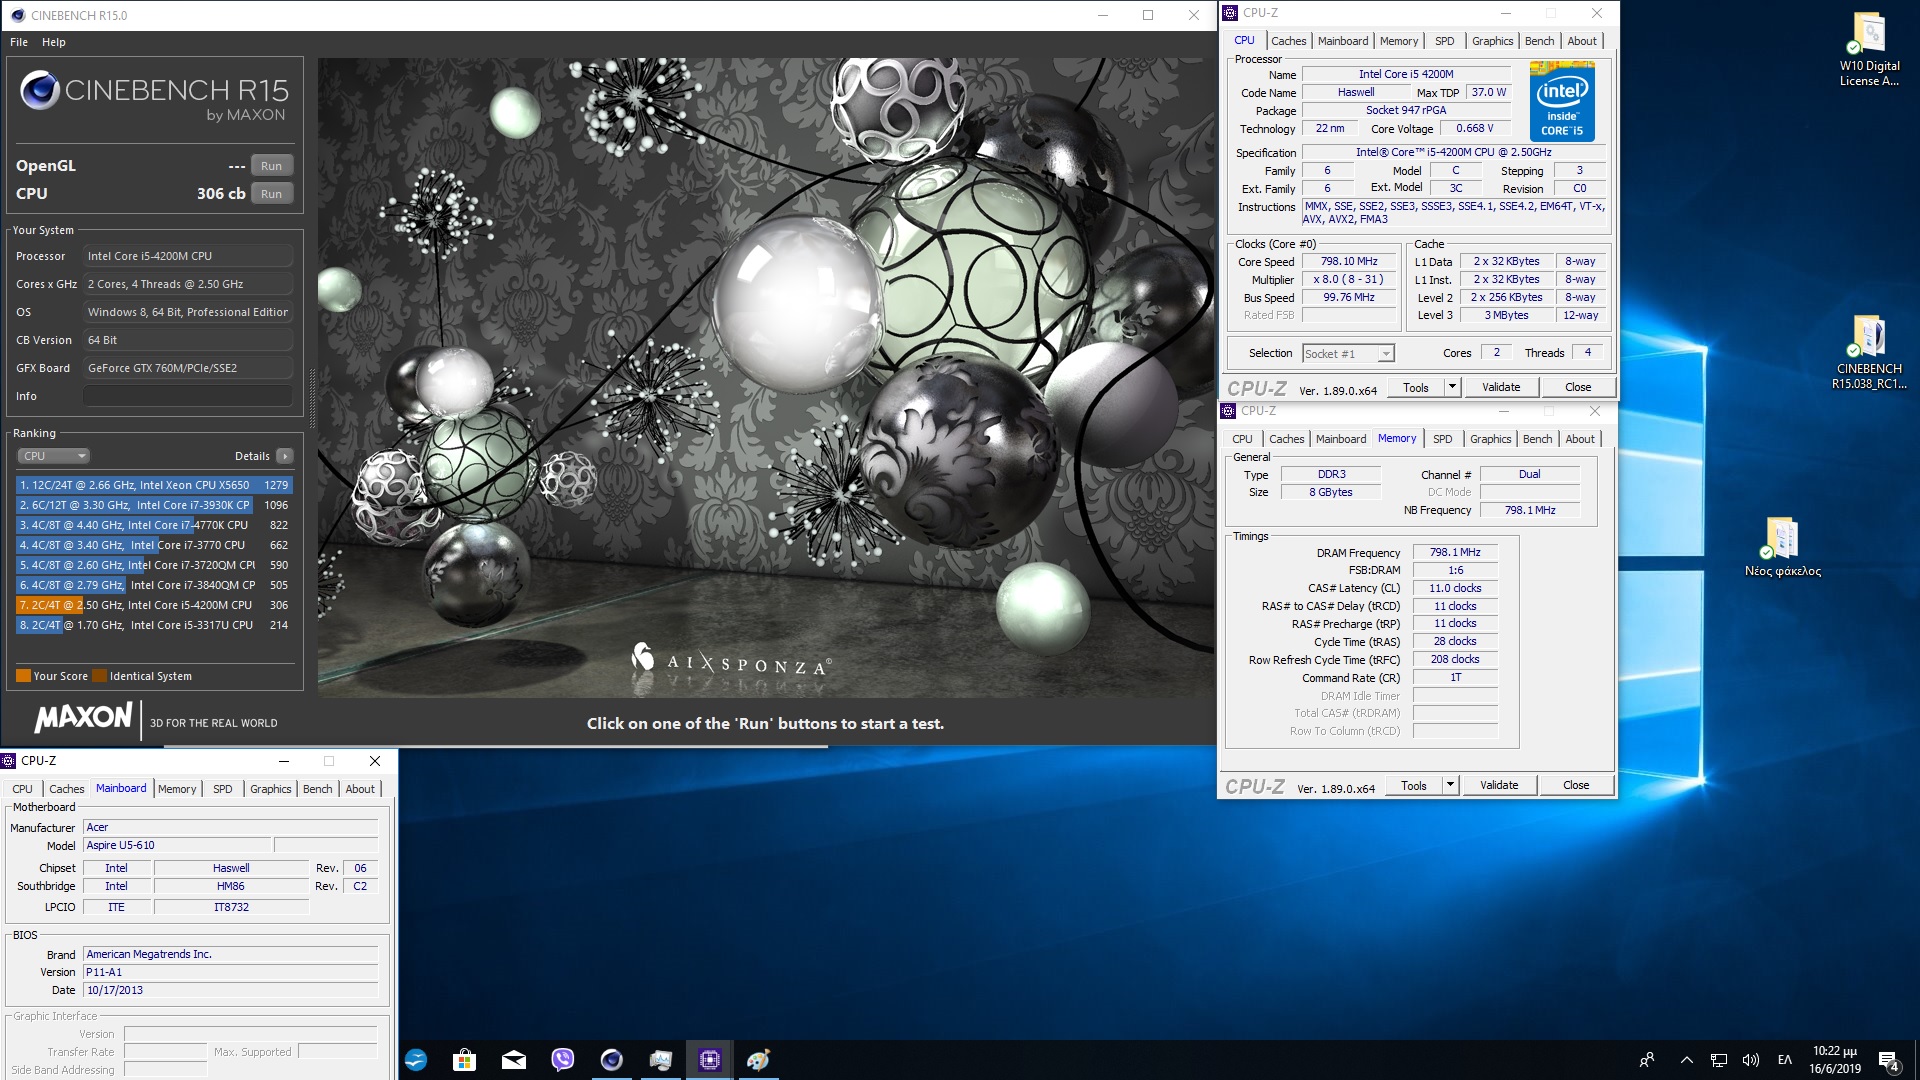Viewport: 1920px width, 1080px height.
Task: Click the Cinebench title bar logo icon
Action: (17, 15)
